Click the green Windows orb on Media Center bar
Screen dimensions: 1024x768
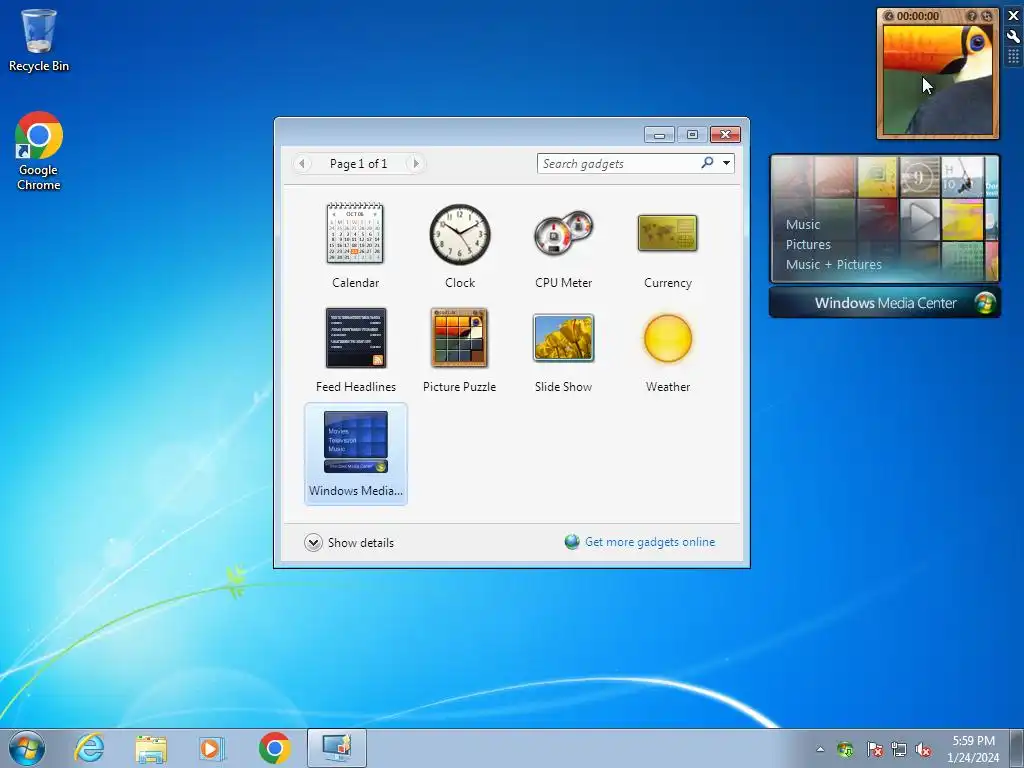click(985, 303)
